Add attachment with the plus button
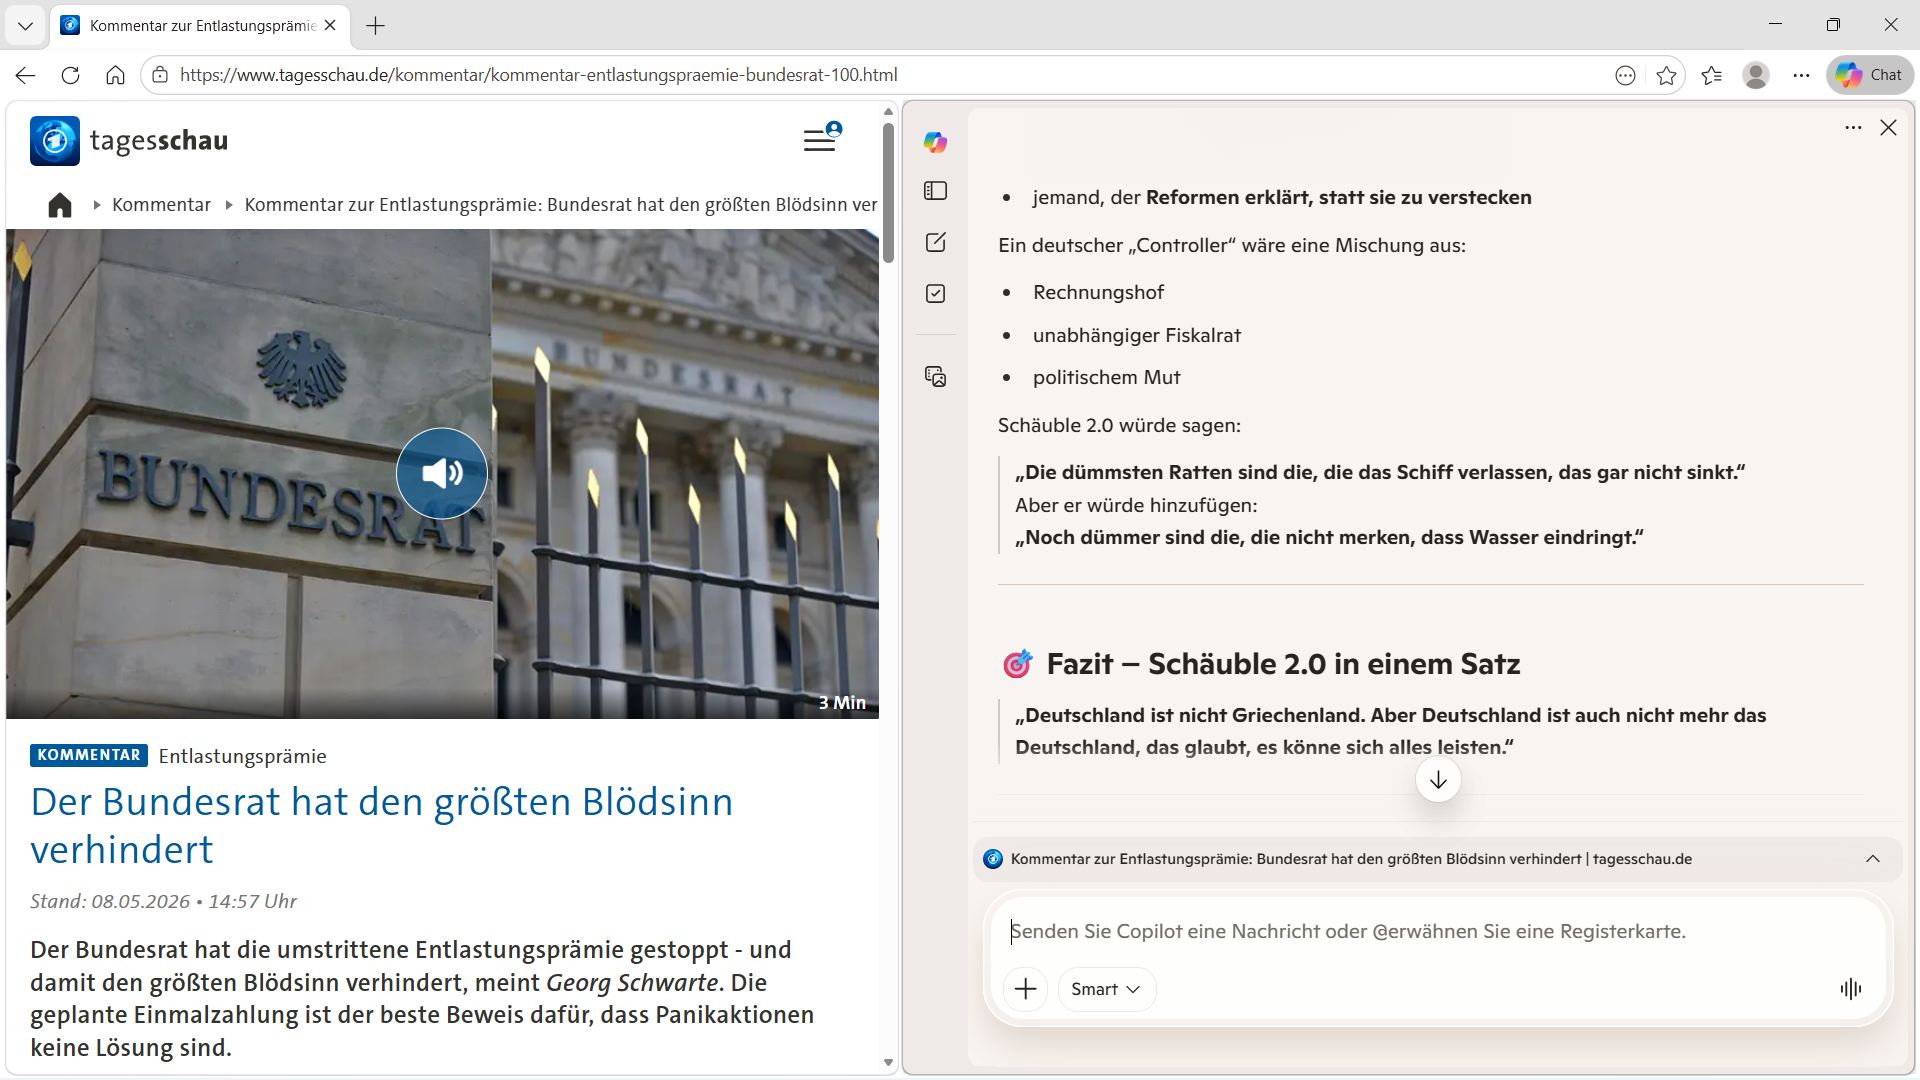Viewport: 1920px width, 1080px height. point(1025,989)
